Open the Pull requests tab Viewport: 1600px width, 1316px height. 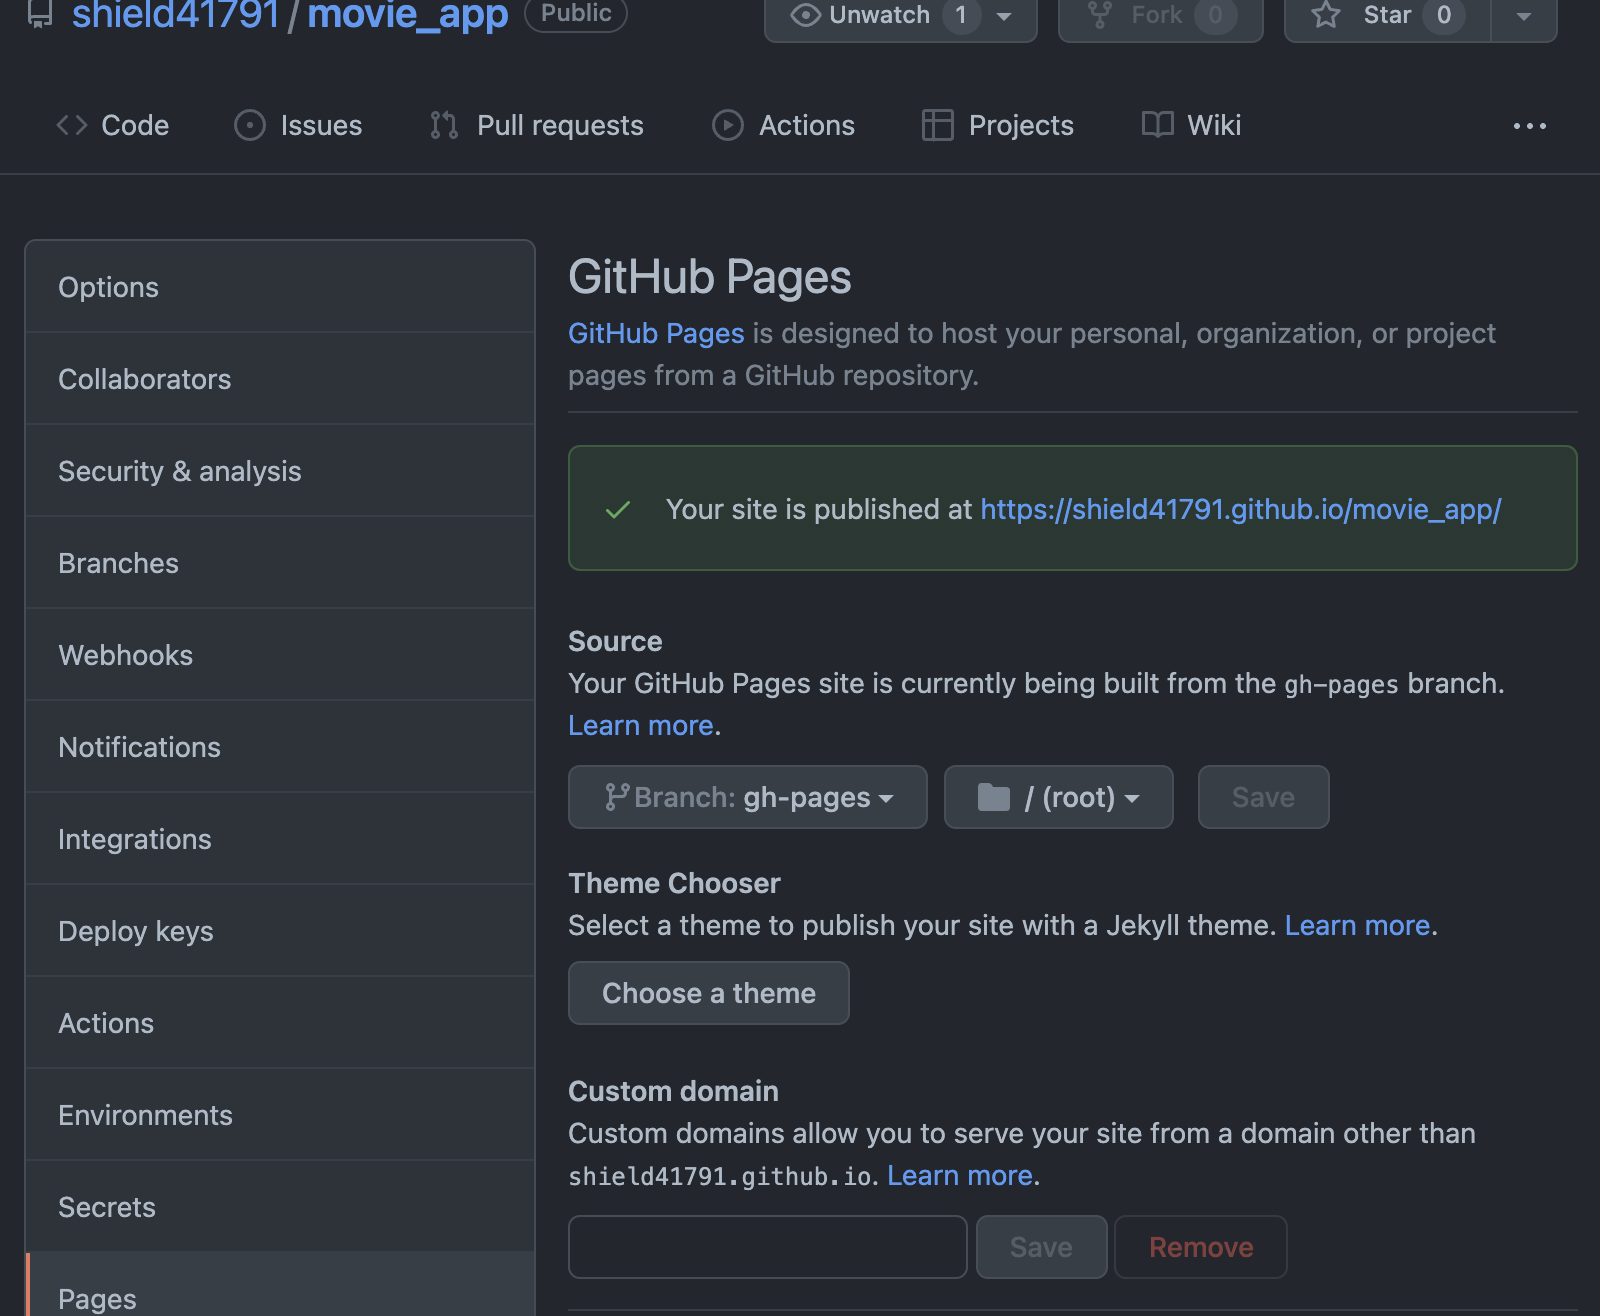click(537, 125)
